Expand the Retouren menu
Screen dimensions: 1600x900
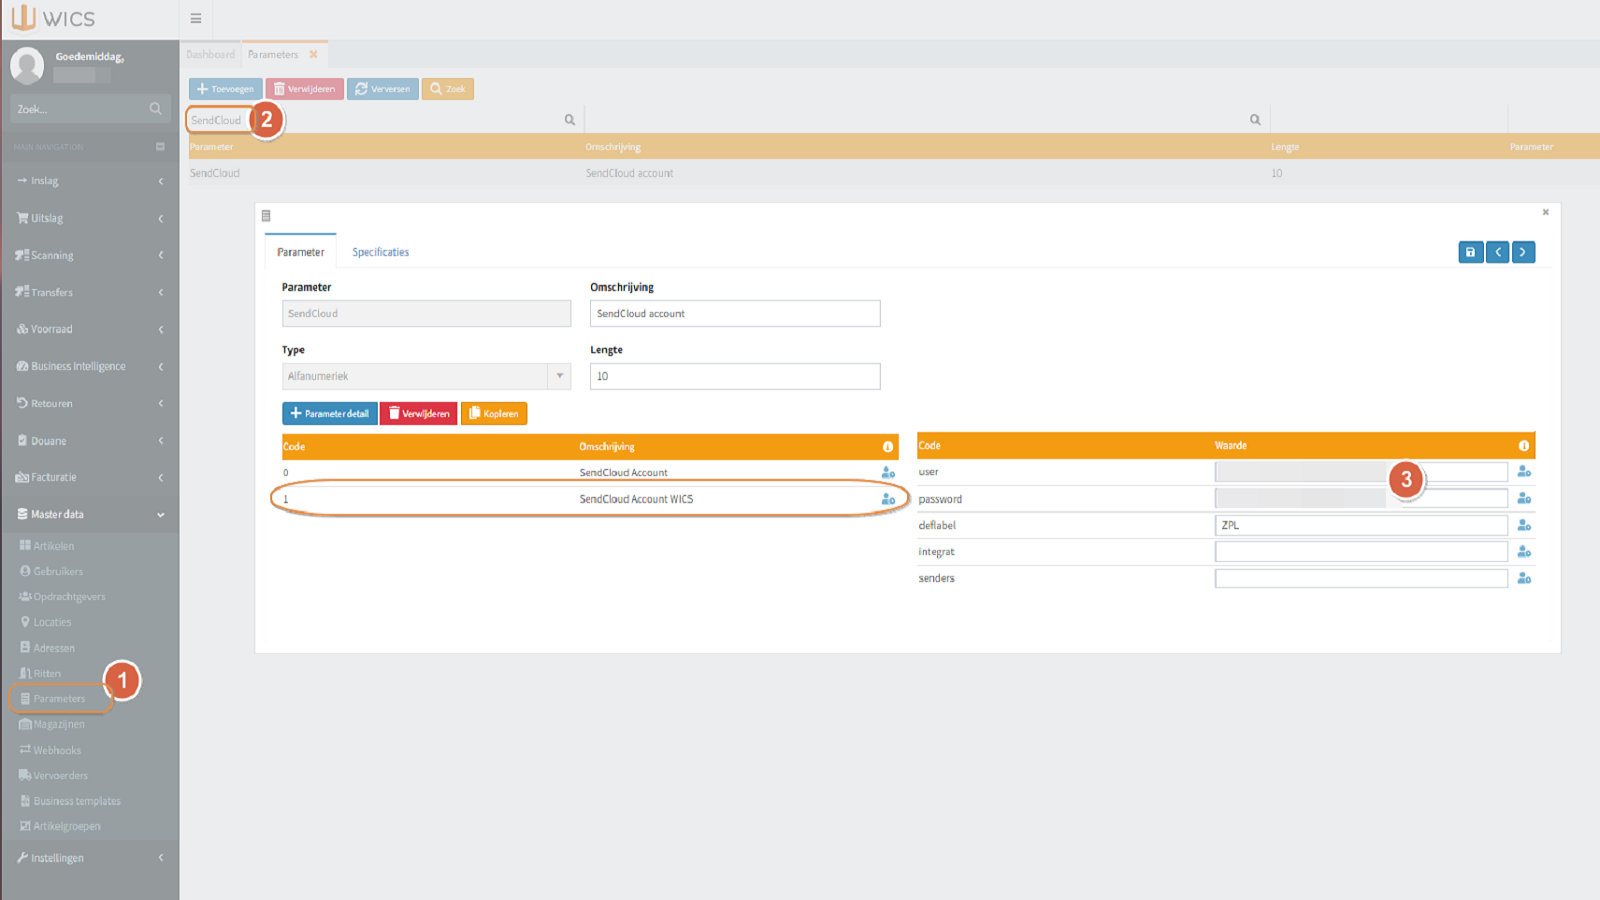click(90, 403)
